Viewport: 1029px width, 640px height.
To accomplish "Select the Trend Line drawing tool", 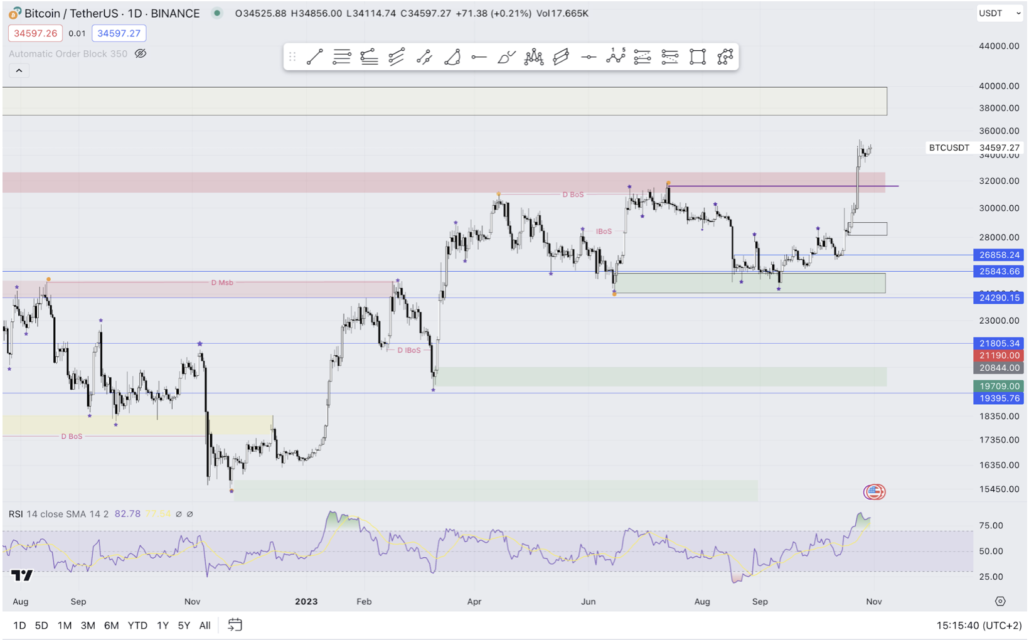I will (x=314, y=57).
